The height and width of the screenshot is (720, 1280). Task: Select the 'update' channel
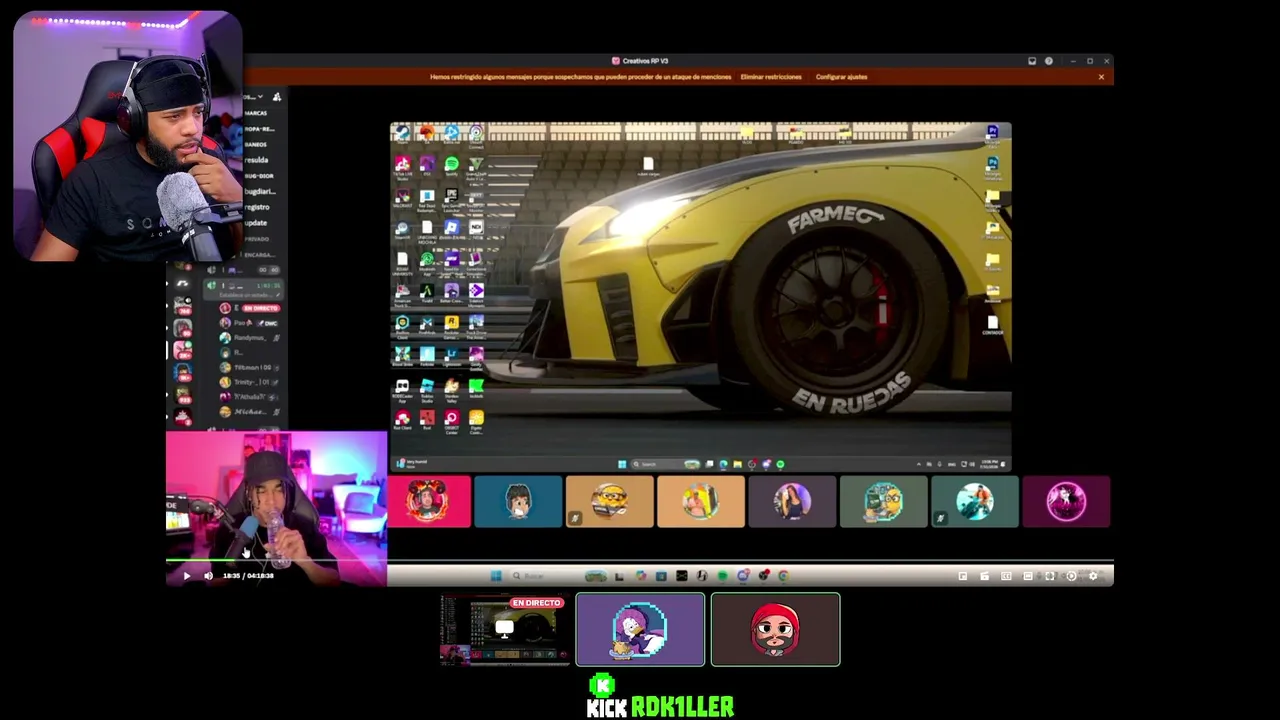tap(256, 222)
